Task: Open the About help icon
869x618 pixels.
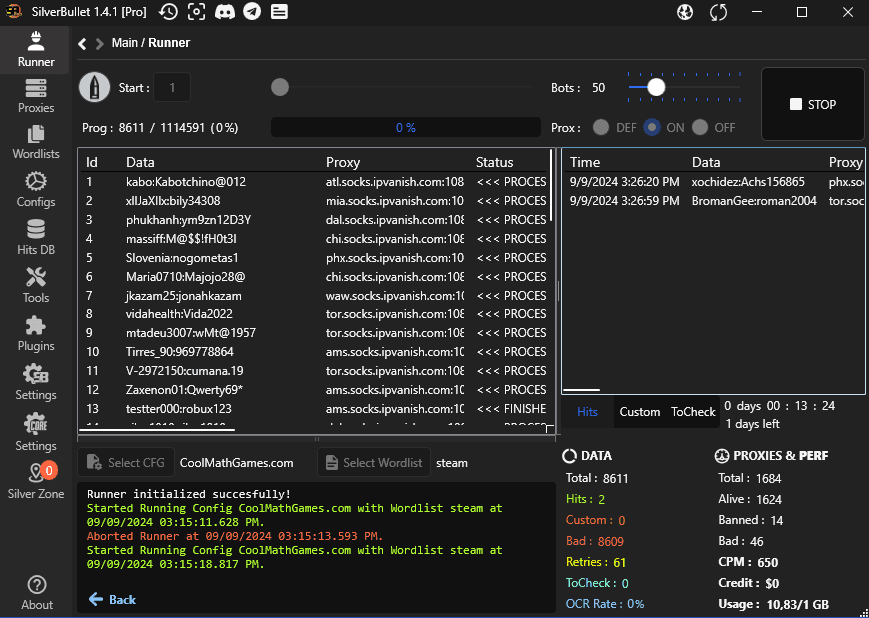Action: [x=37, y=591]
